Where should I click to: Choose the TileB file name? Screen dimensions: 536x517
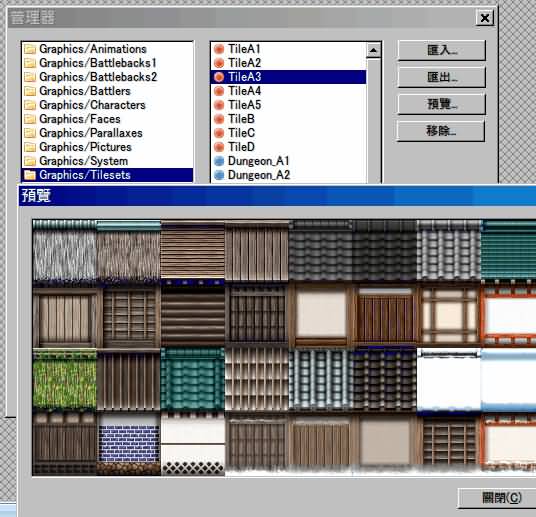point(241,119)
